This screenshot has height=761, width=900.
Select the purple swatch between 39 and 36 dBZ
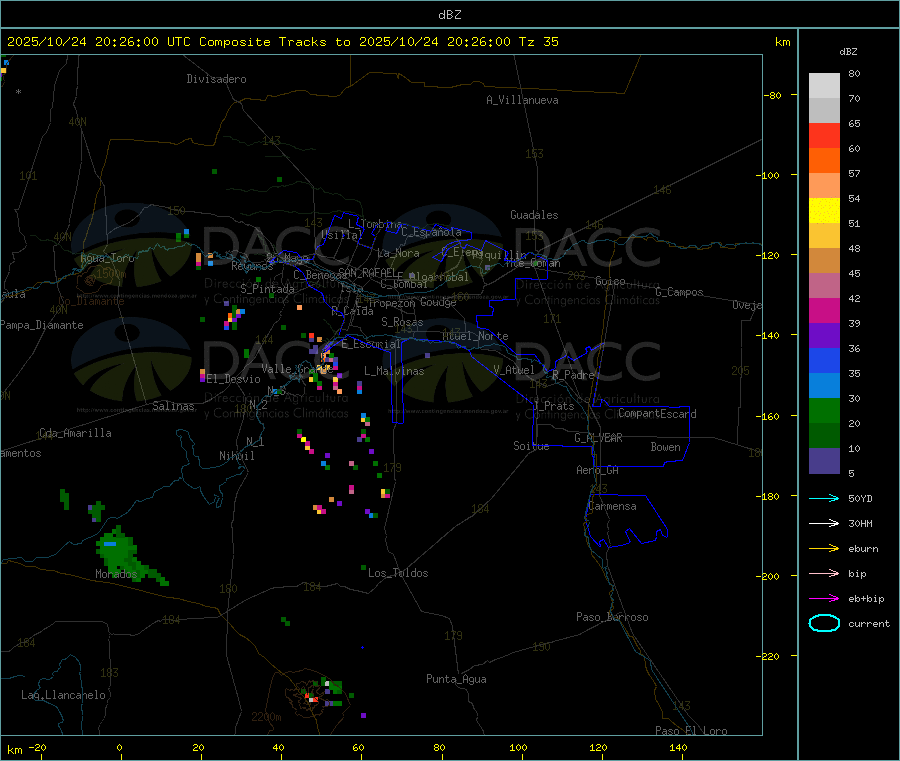824,336
